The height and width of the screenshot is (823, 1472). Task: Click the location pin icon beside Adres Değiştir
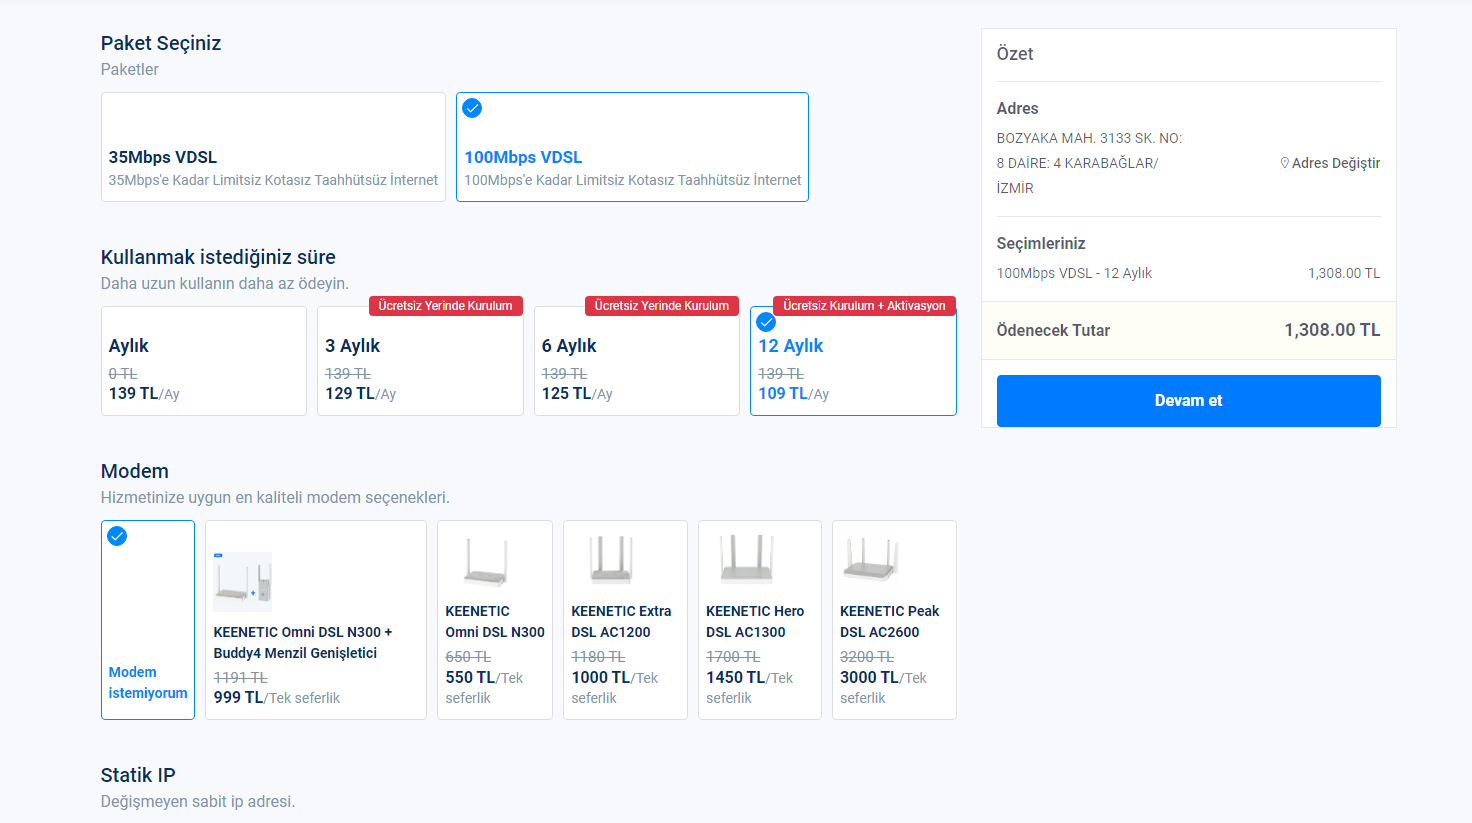[x=1285, y=163]
